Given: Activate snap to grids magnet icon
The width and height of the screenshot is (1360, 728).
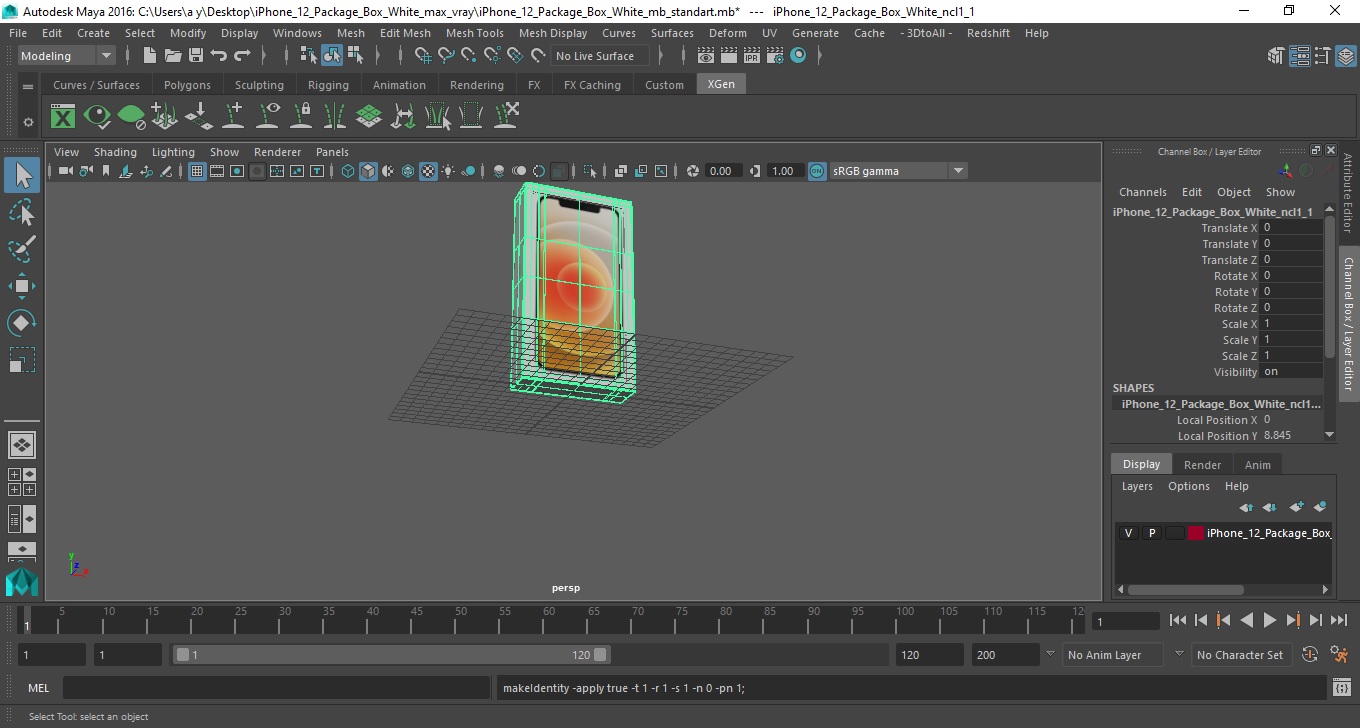Looking at the screenshot, I should pyautogui.click(x=422, y=56).
